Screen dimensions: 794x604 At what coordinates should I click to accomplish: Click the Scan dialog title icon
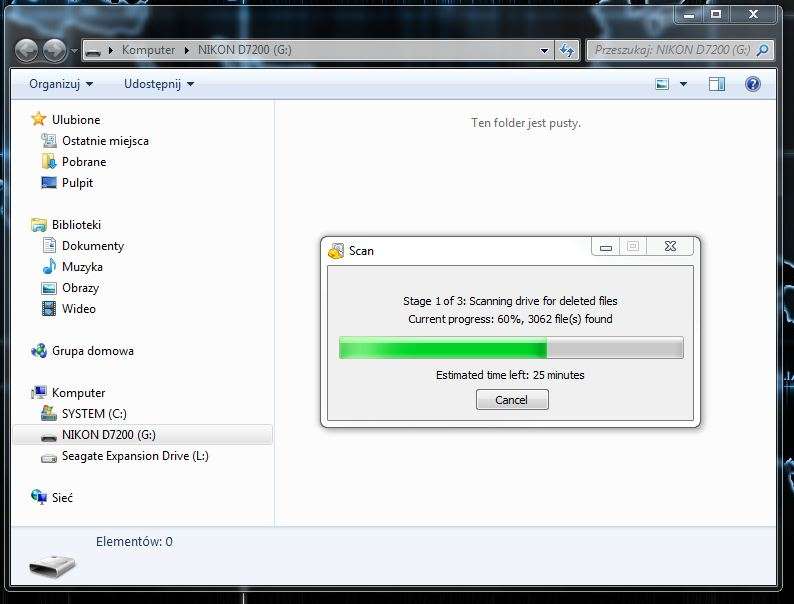point(336,251)
